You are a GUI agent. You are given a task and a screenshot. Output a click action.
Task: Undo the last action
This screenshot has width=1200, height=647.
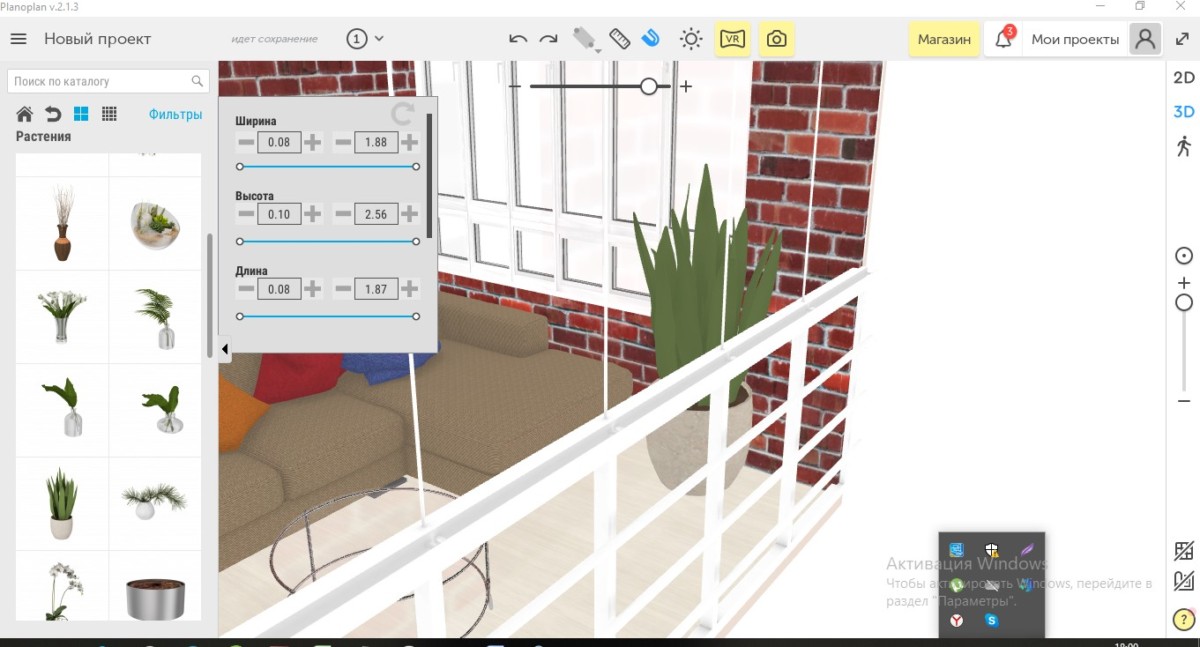click(518, 39)
